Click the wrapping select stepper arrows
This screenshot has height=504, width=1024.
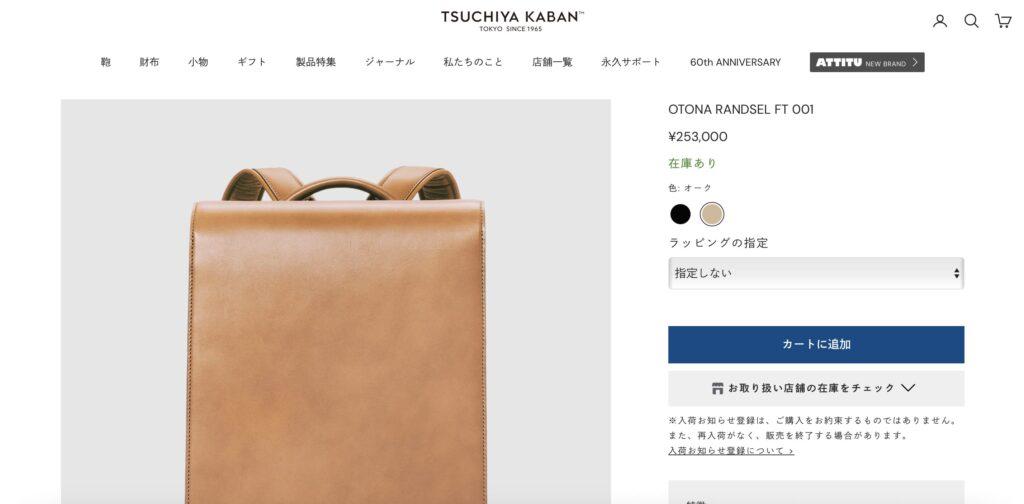[x=956, y=273]
